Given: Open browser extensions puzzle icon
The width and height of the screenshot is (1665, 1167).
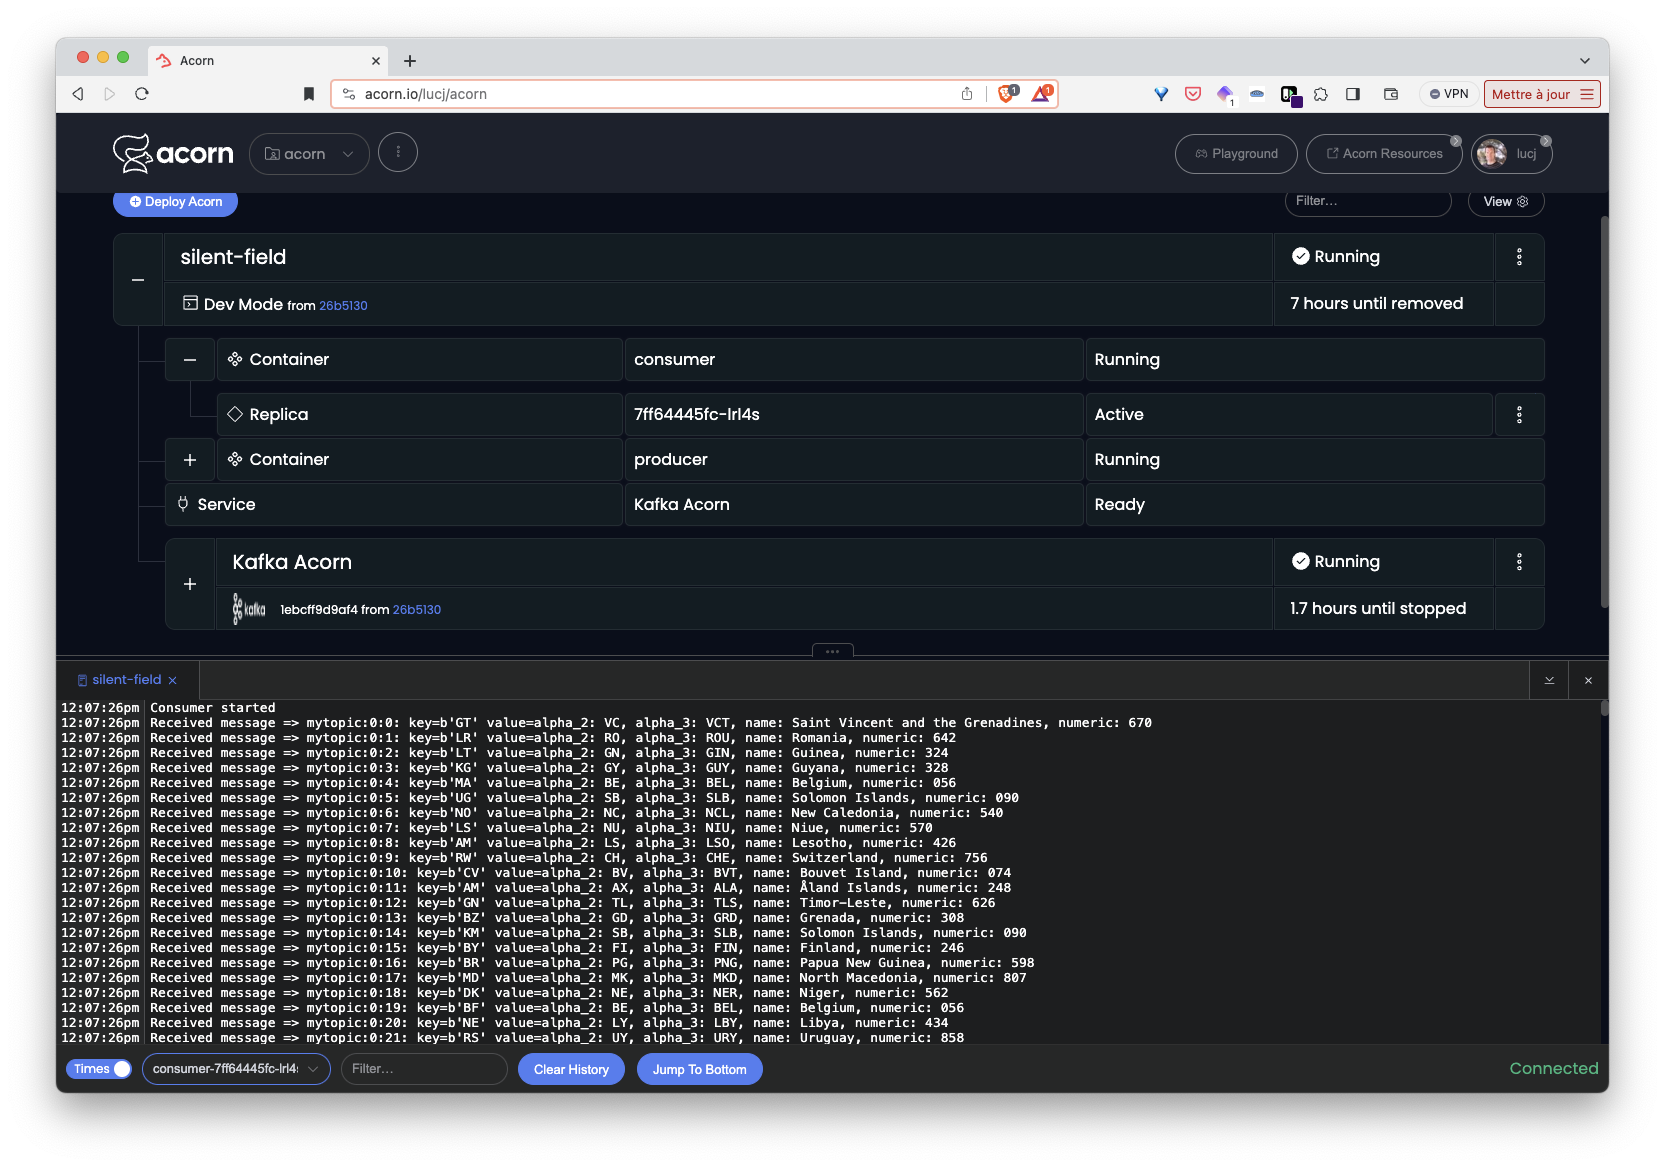Looking at the screenshot, I should click(1321, 94).
